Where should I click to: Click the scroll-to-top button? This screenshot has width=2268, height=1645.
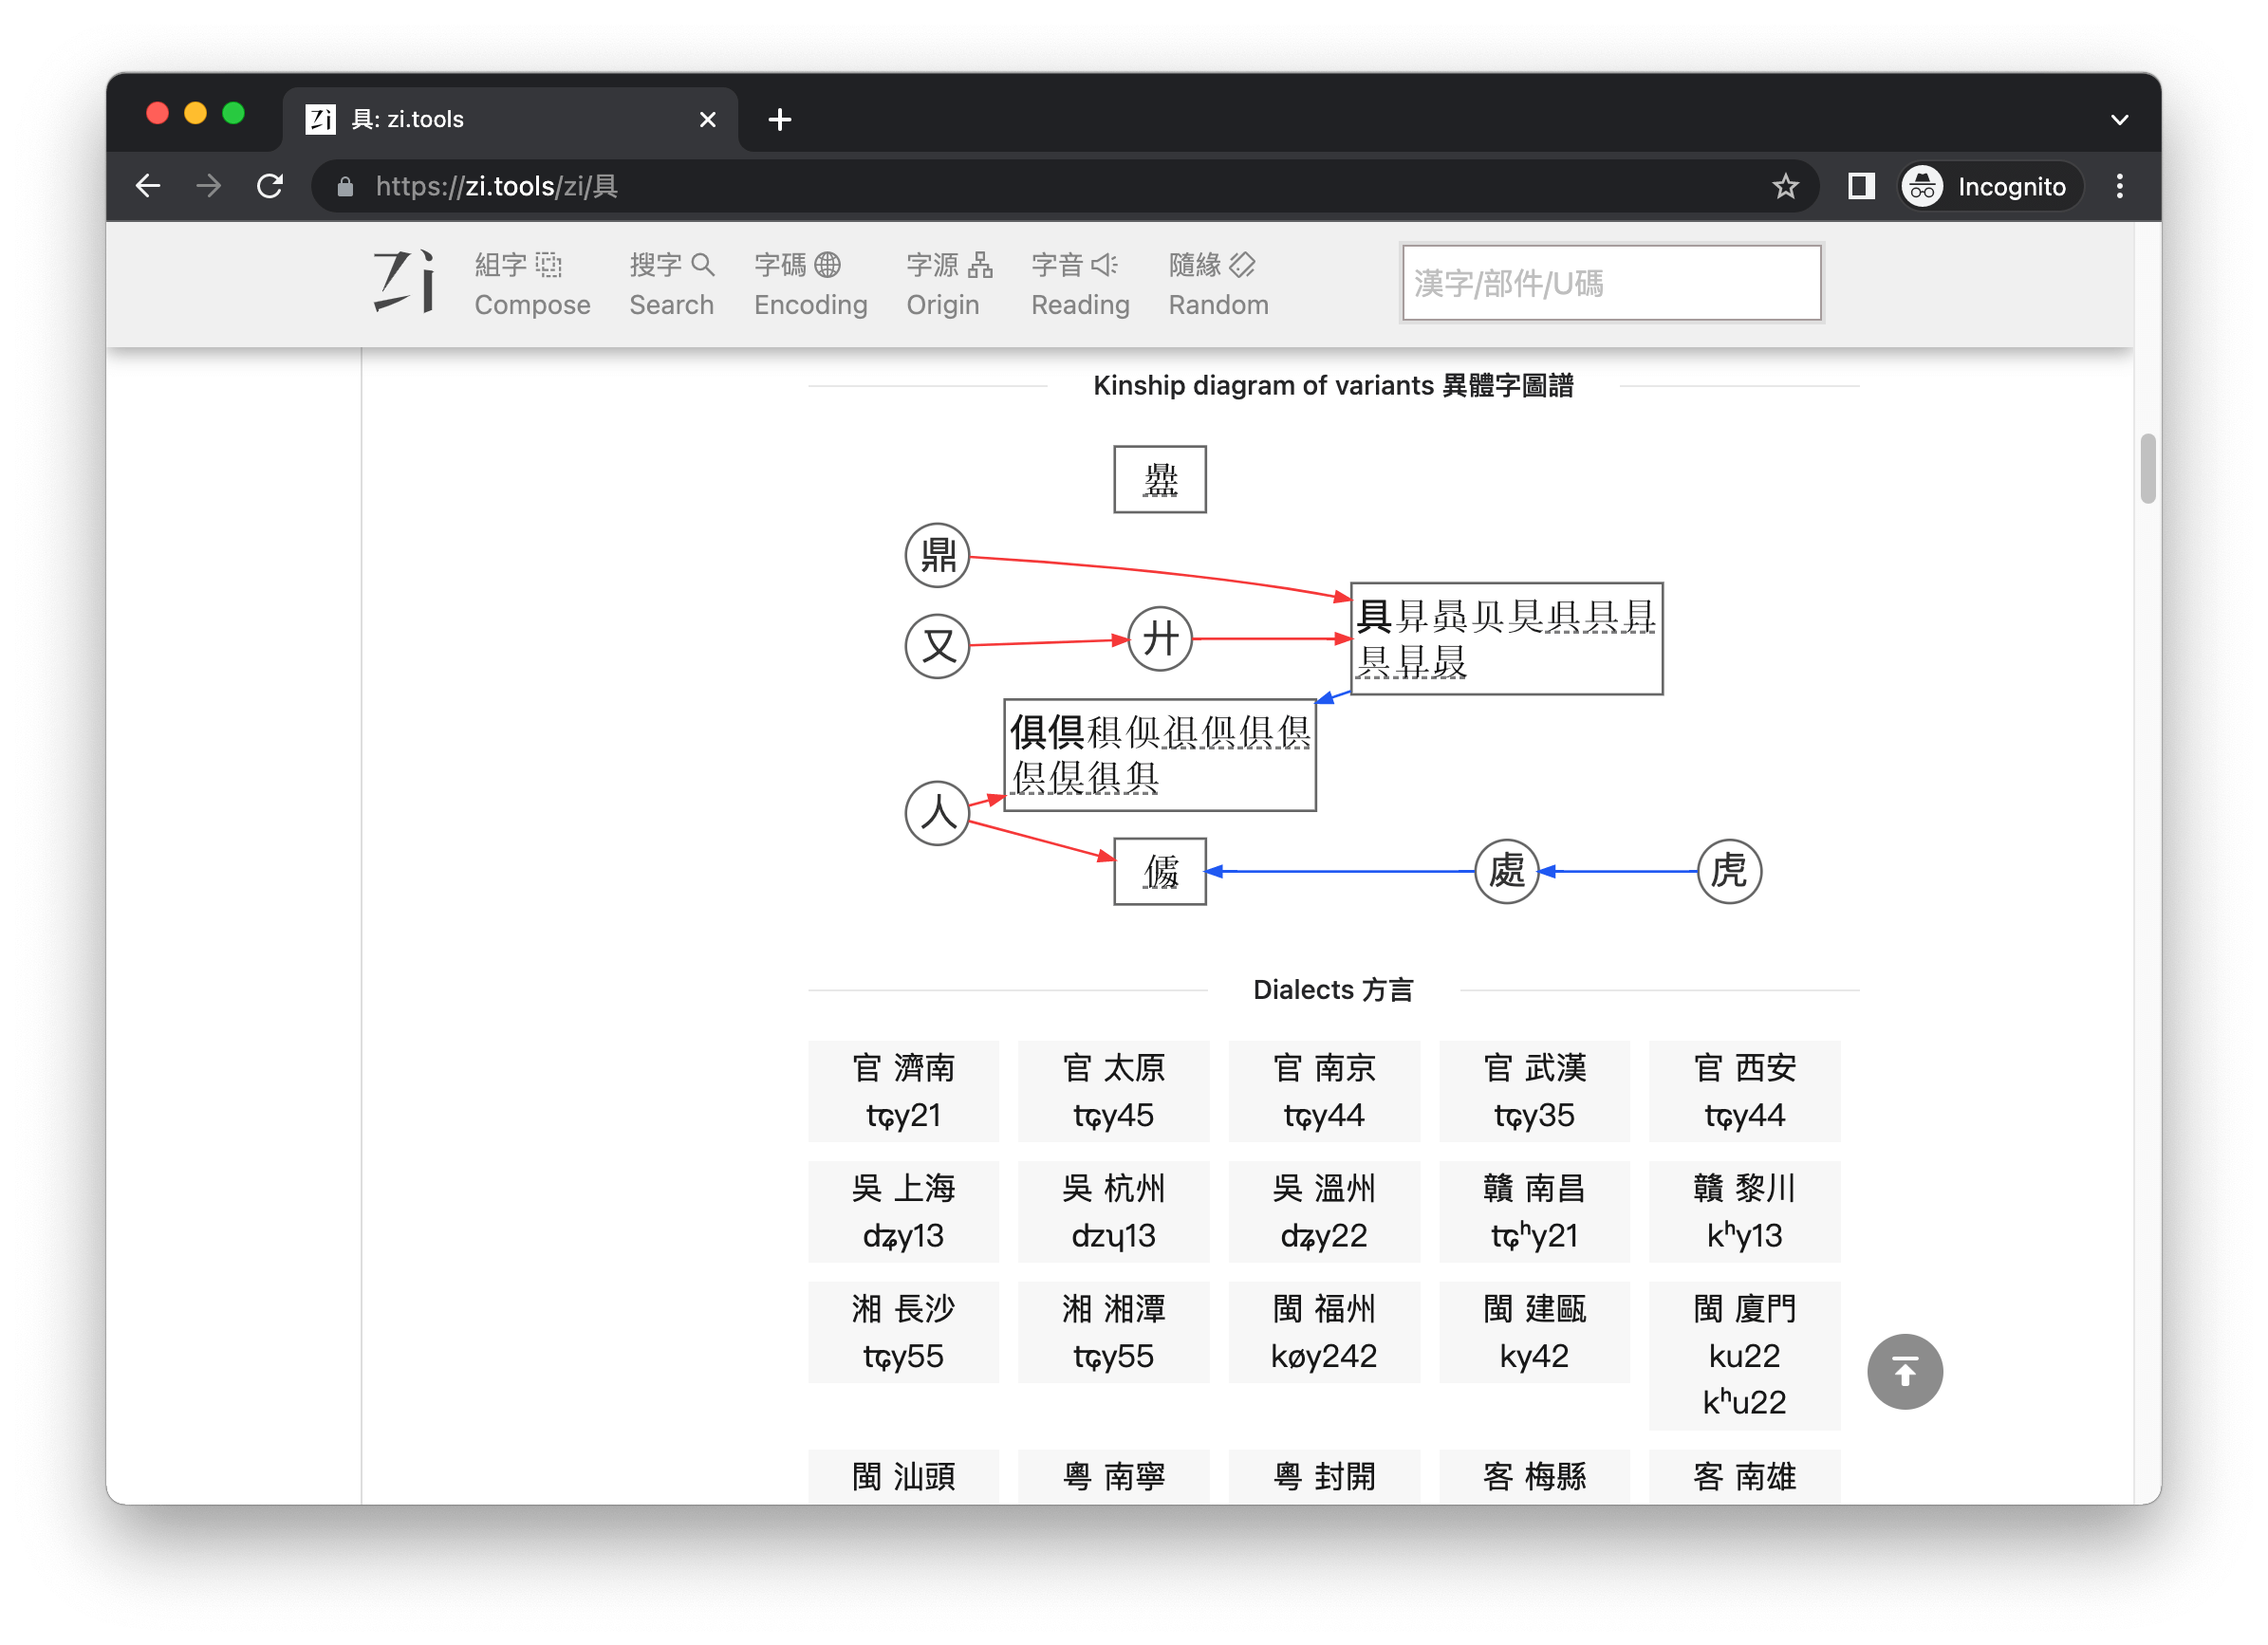1907,1372
